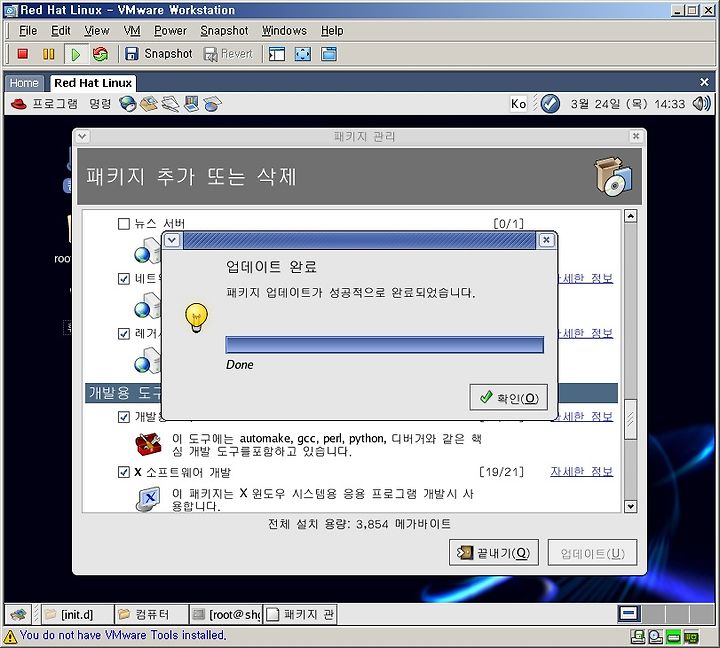The width and height of the screenshot is (720, 648).
Task: Click the Ko input method indicator
Action: (518, 104)
